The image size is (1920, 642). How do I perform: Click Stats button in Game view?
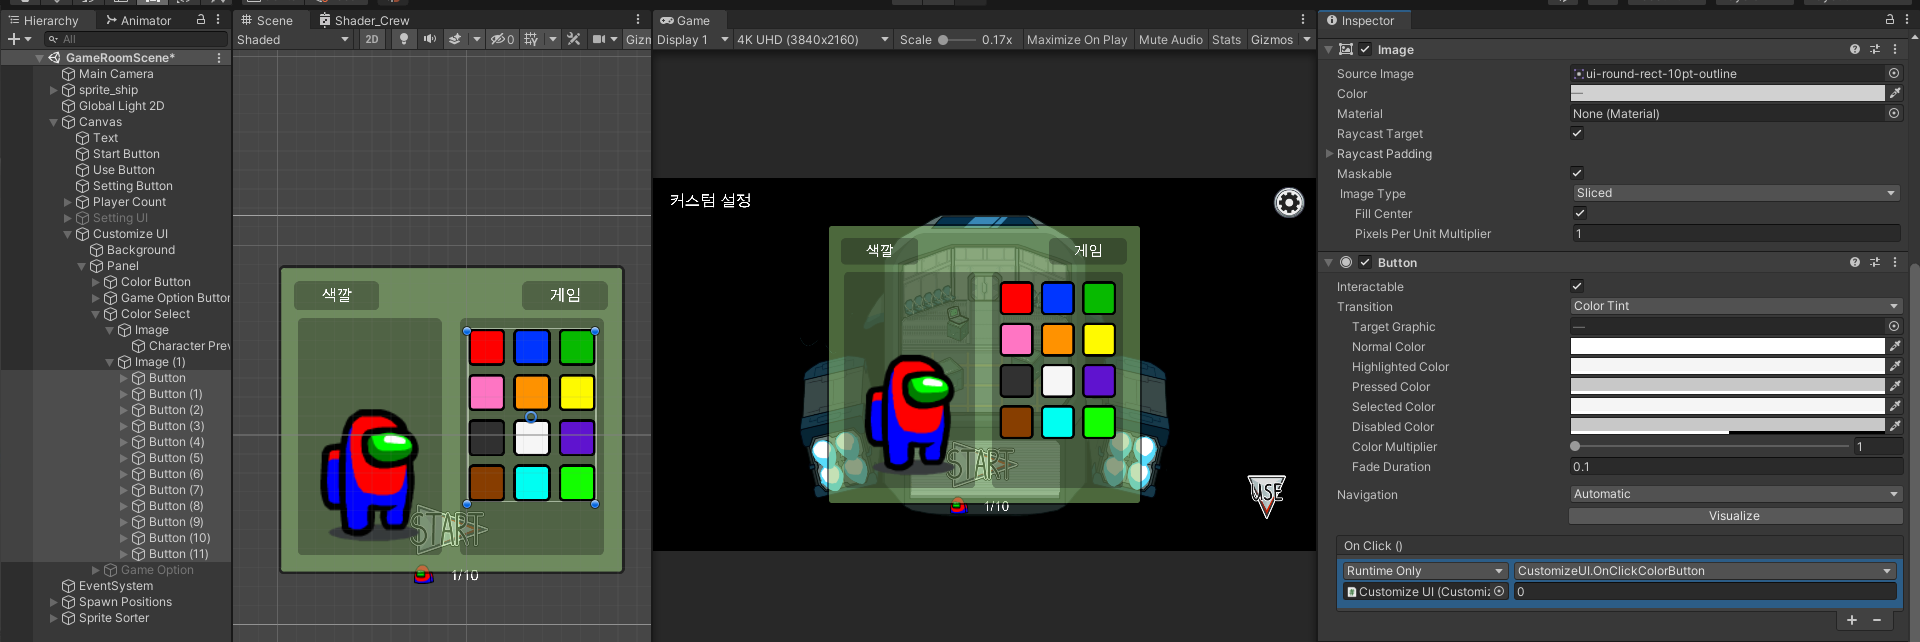coord(1226,39)
